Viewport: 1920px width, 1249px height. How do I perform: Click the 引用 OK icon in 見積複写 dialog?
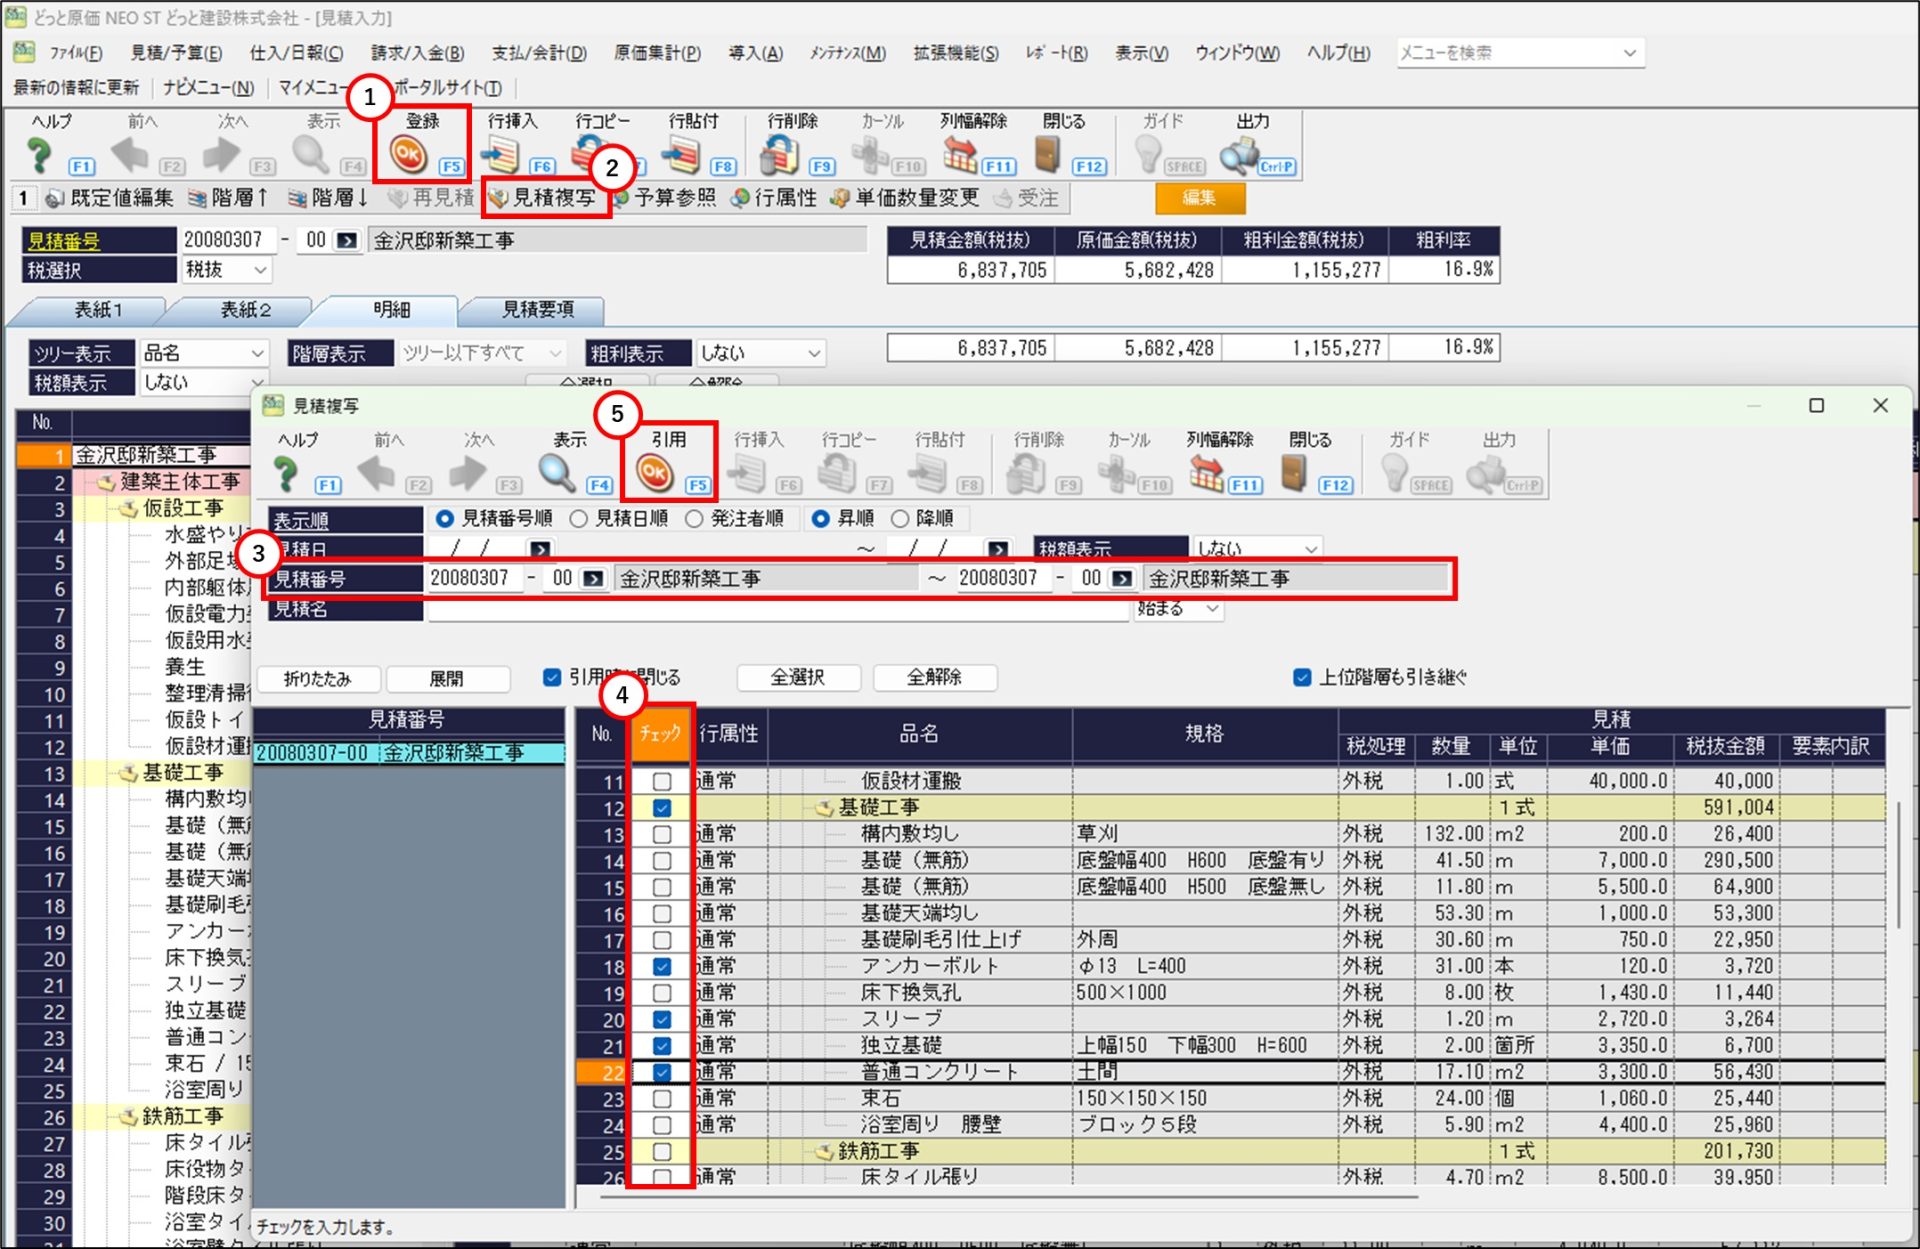pyautogui.click(x=655, y=472)
